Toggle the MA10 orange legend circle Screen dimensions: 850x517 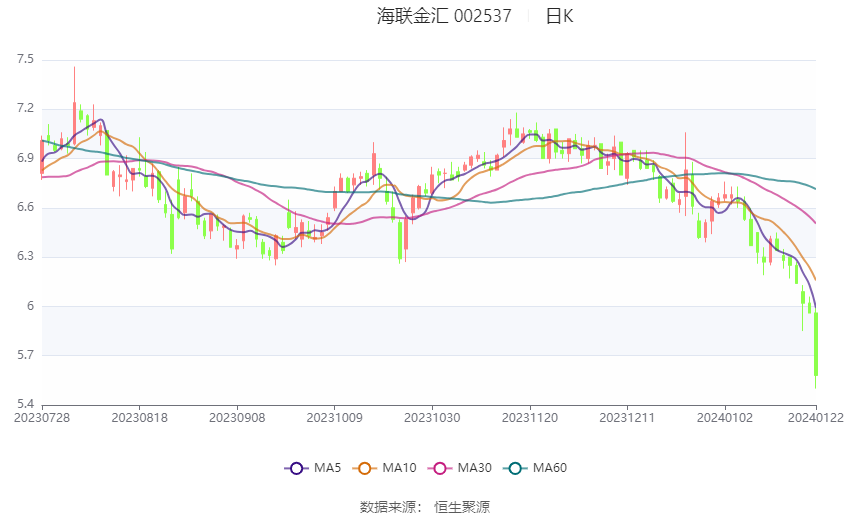[364, 468]
